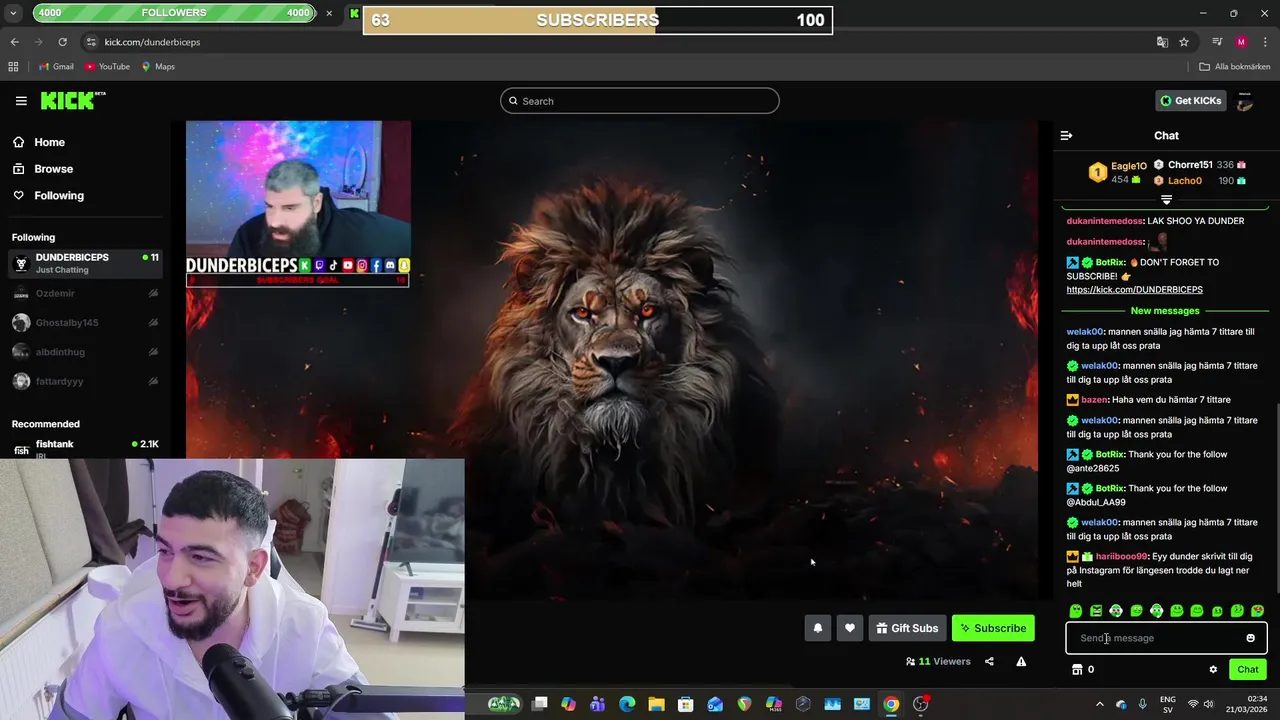Close the first browser tab
The image size is (1280, 720).
[x=329, y=13]
